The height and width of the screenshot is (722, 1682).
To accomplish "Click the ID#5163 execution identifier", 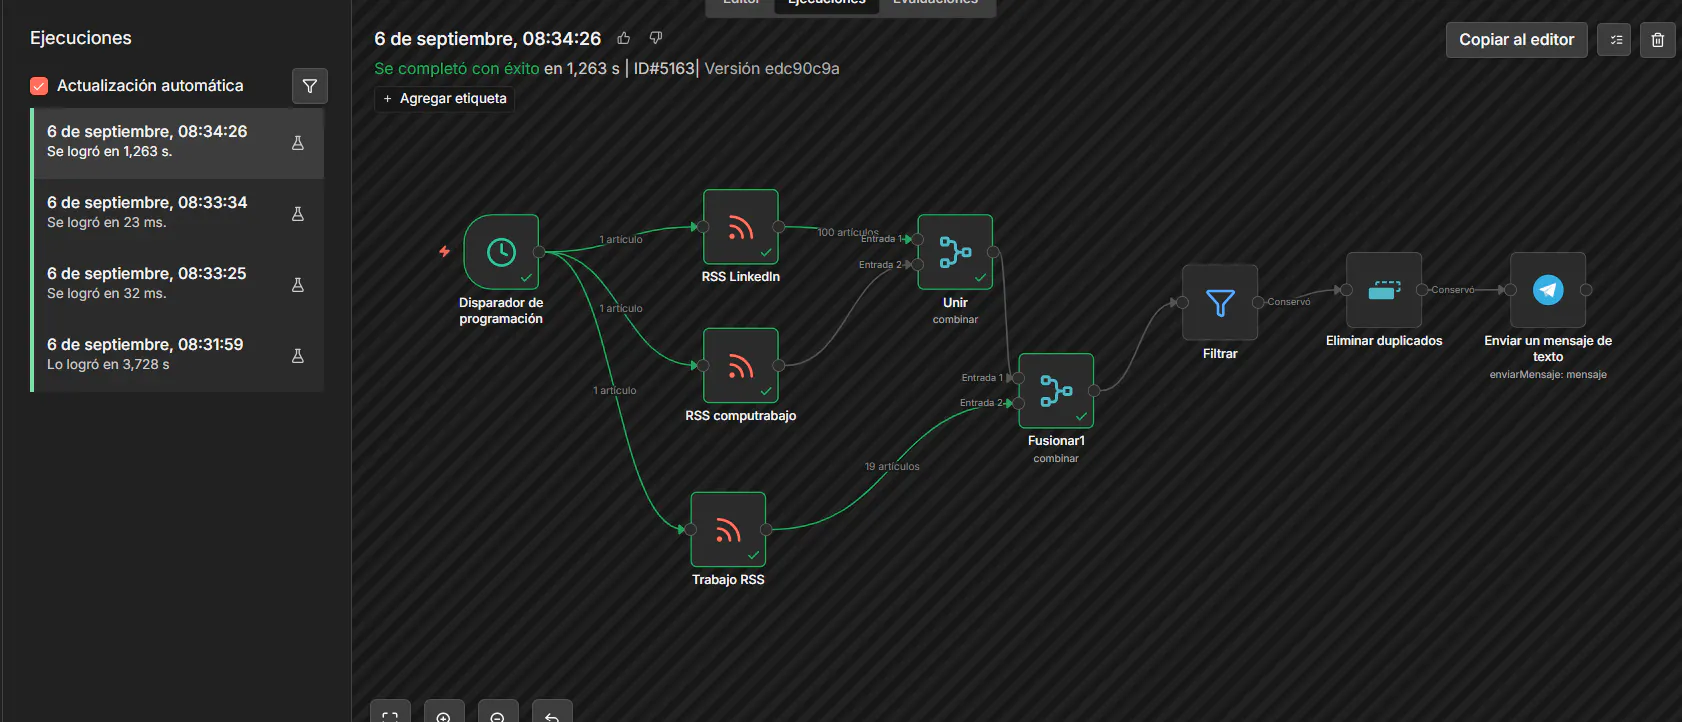I will 664,68.
